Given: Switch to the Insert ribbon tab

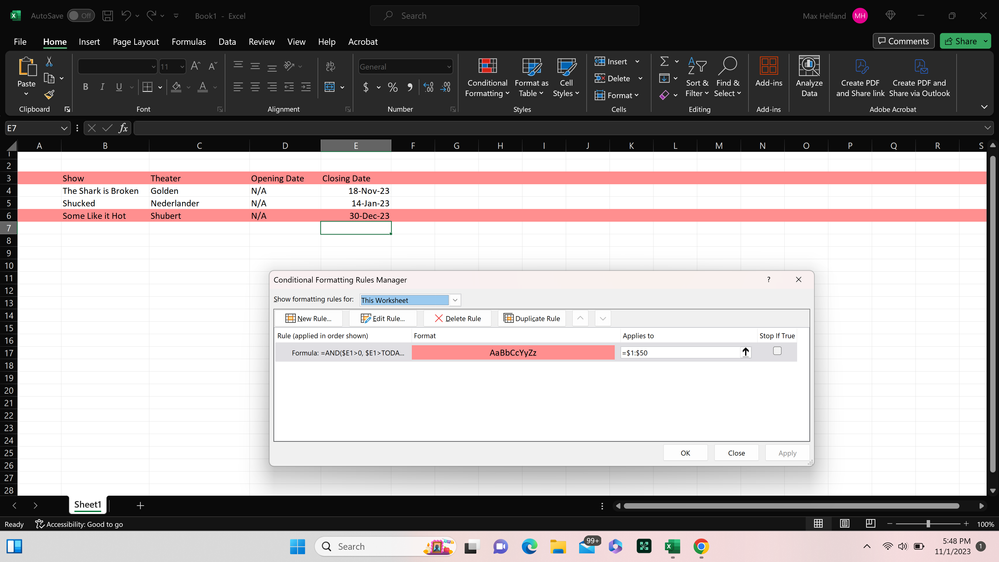Looking at the screenshot, I should [x=89, y=41].
